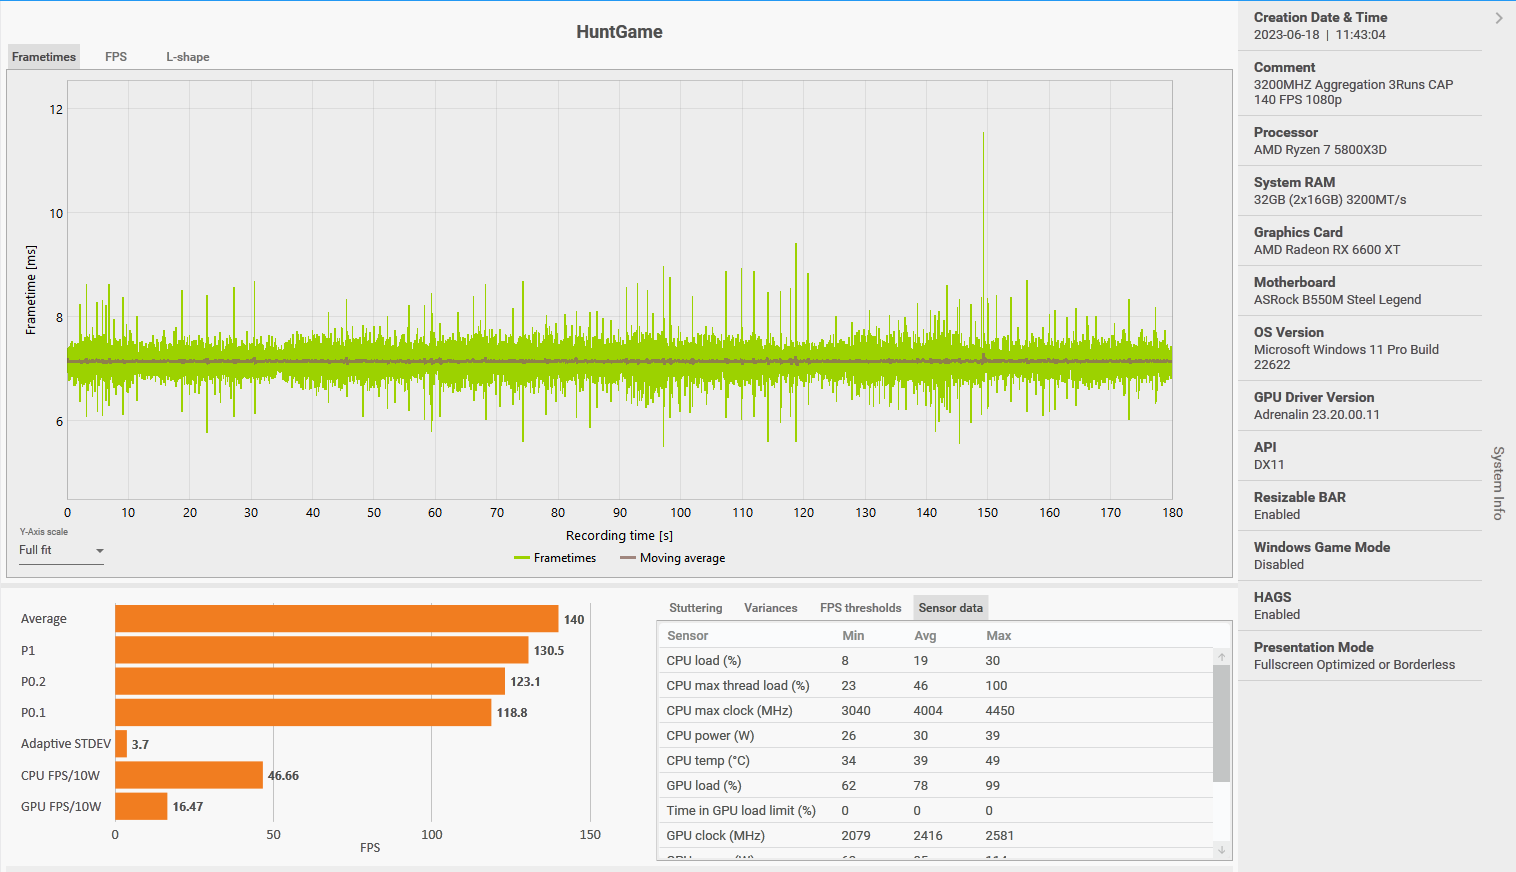The width and height of the screenshot is (1516, 872).
Task: Open the L-shape tab
Action: [x=187, y=57]
